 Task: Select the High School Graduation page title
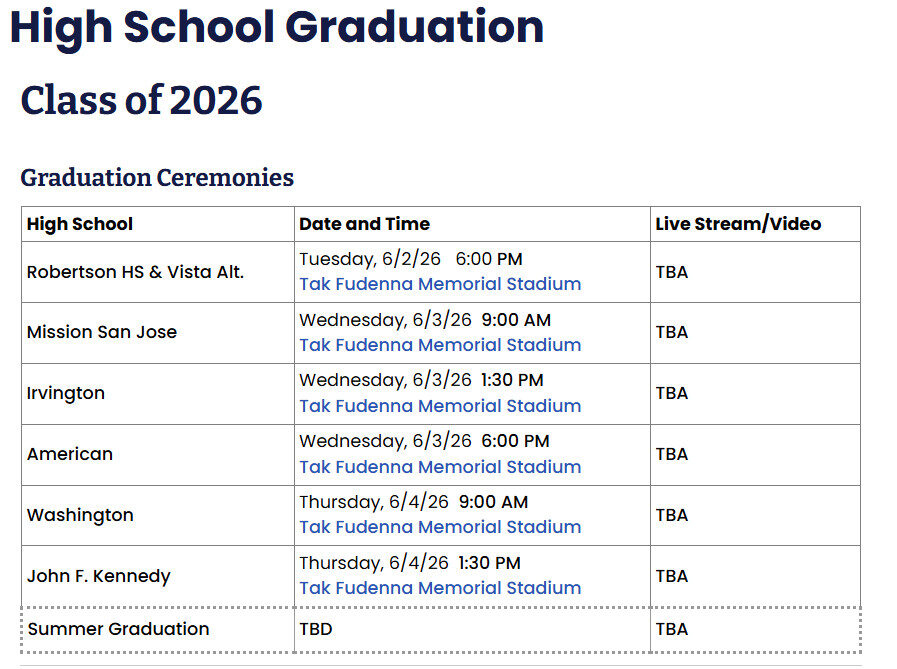(x=277, y=27)
